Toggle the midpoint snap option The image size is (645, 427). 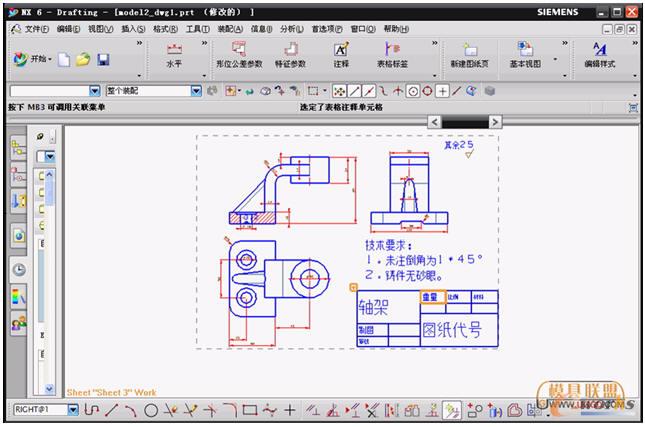tap(369, 91)
